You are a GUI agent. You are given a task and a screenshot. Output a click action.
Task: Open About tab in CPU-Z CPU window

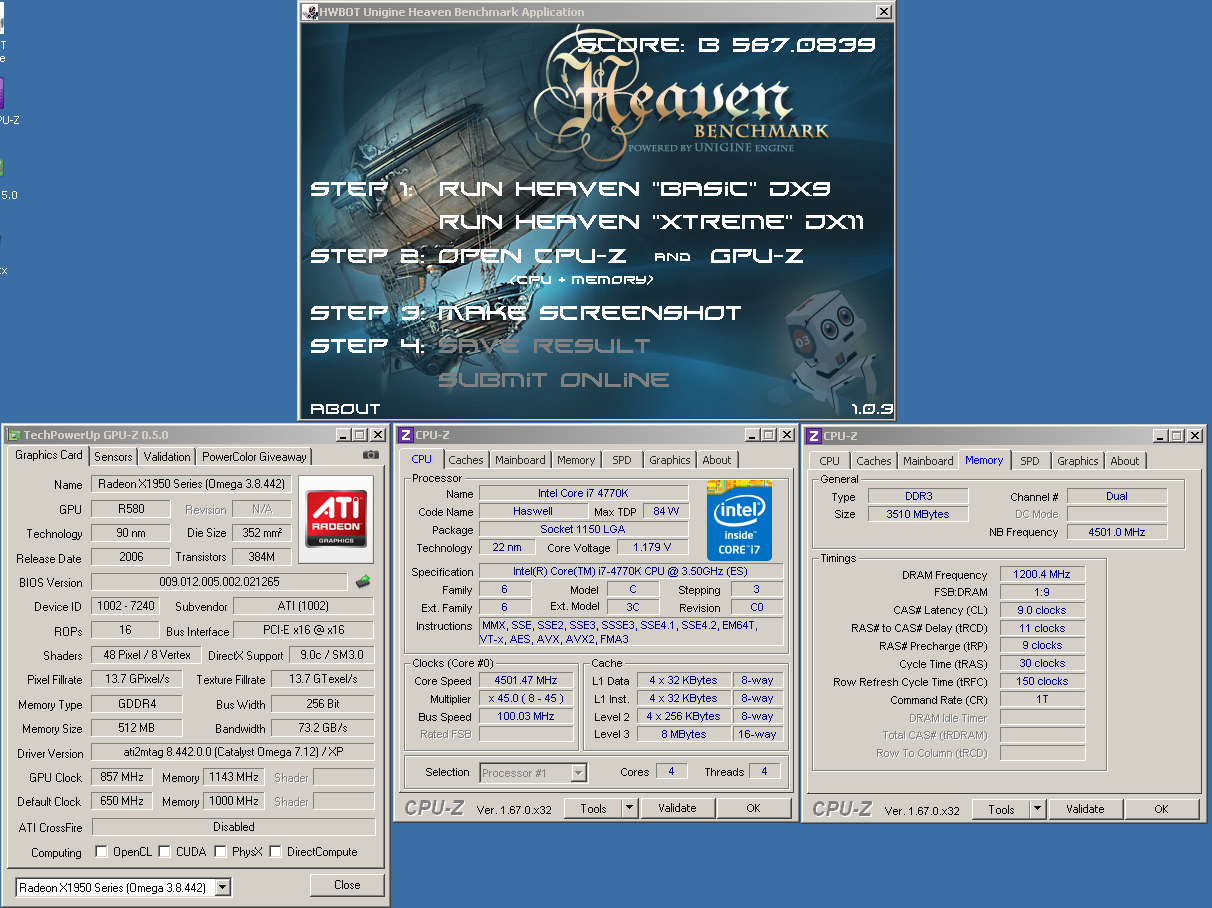point(716,460)
